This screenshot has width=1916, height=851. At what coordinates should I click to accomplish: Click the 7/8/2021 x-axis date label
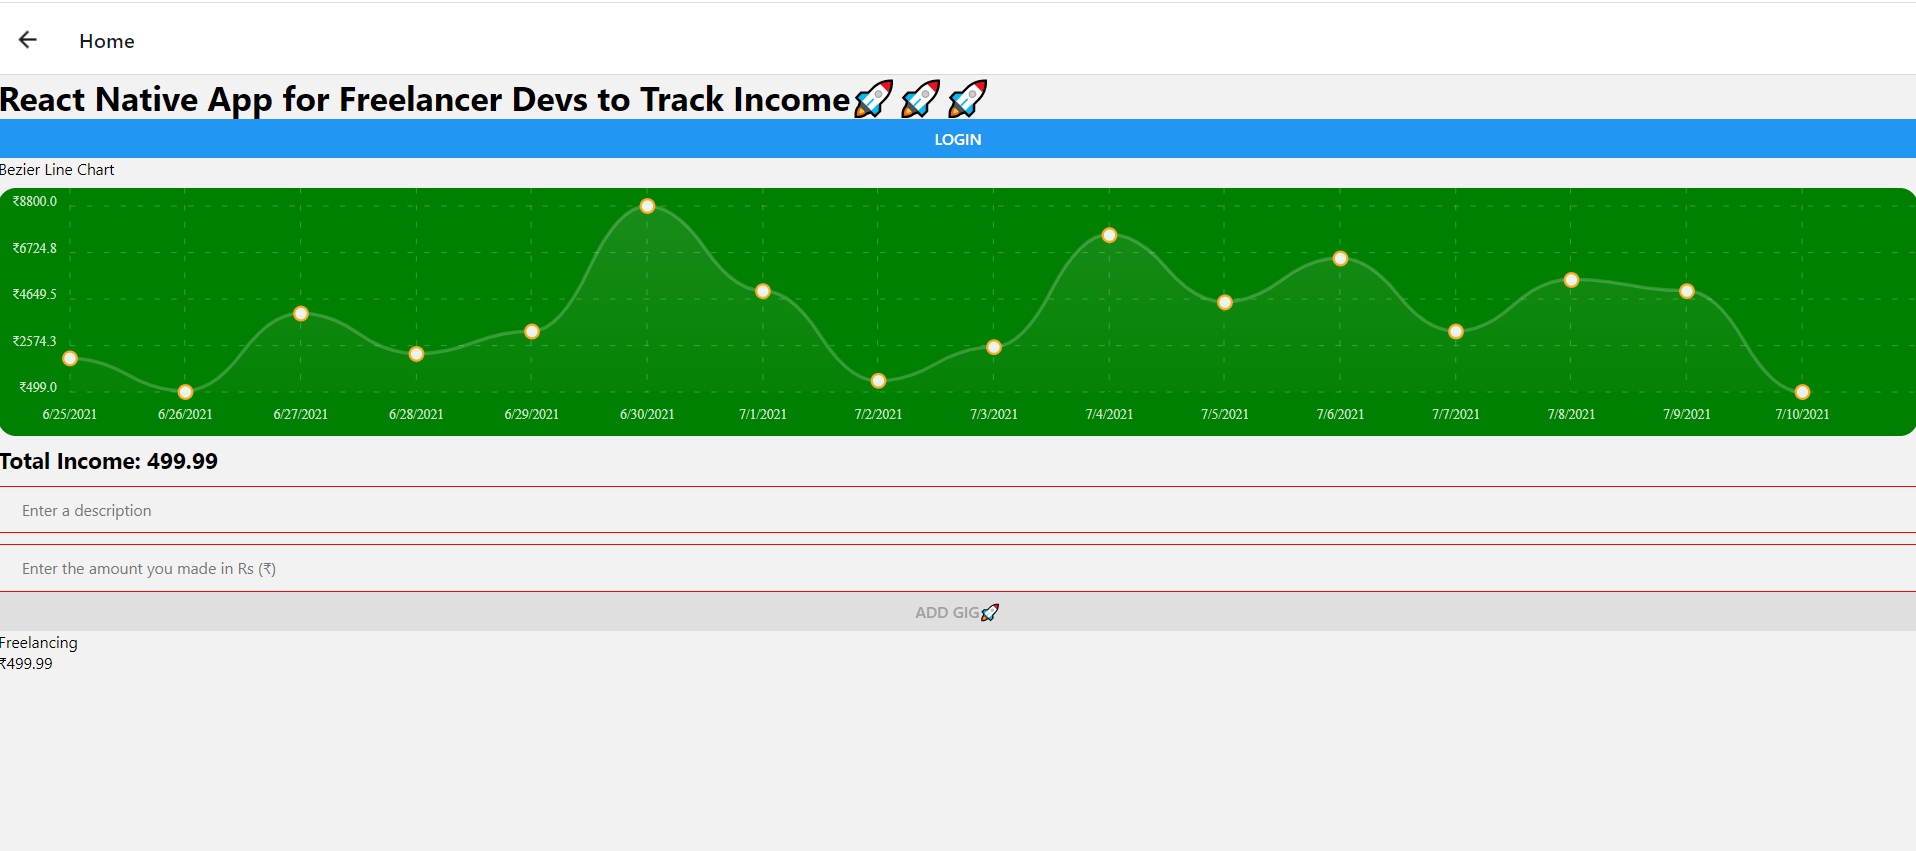[1571, 414]
